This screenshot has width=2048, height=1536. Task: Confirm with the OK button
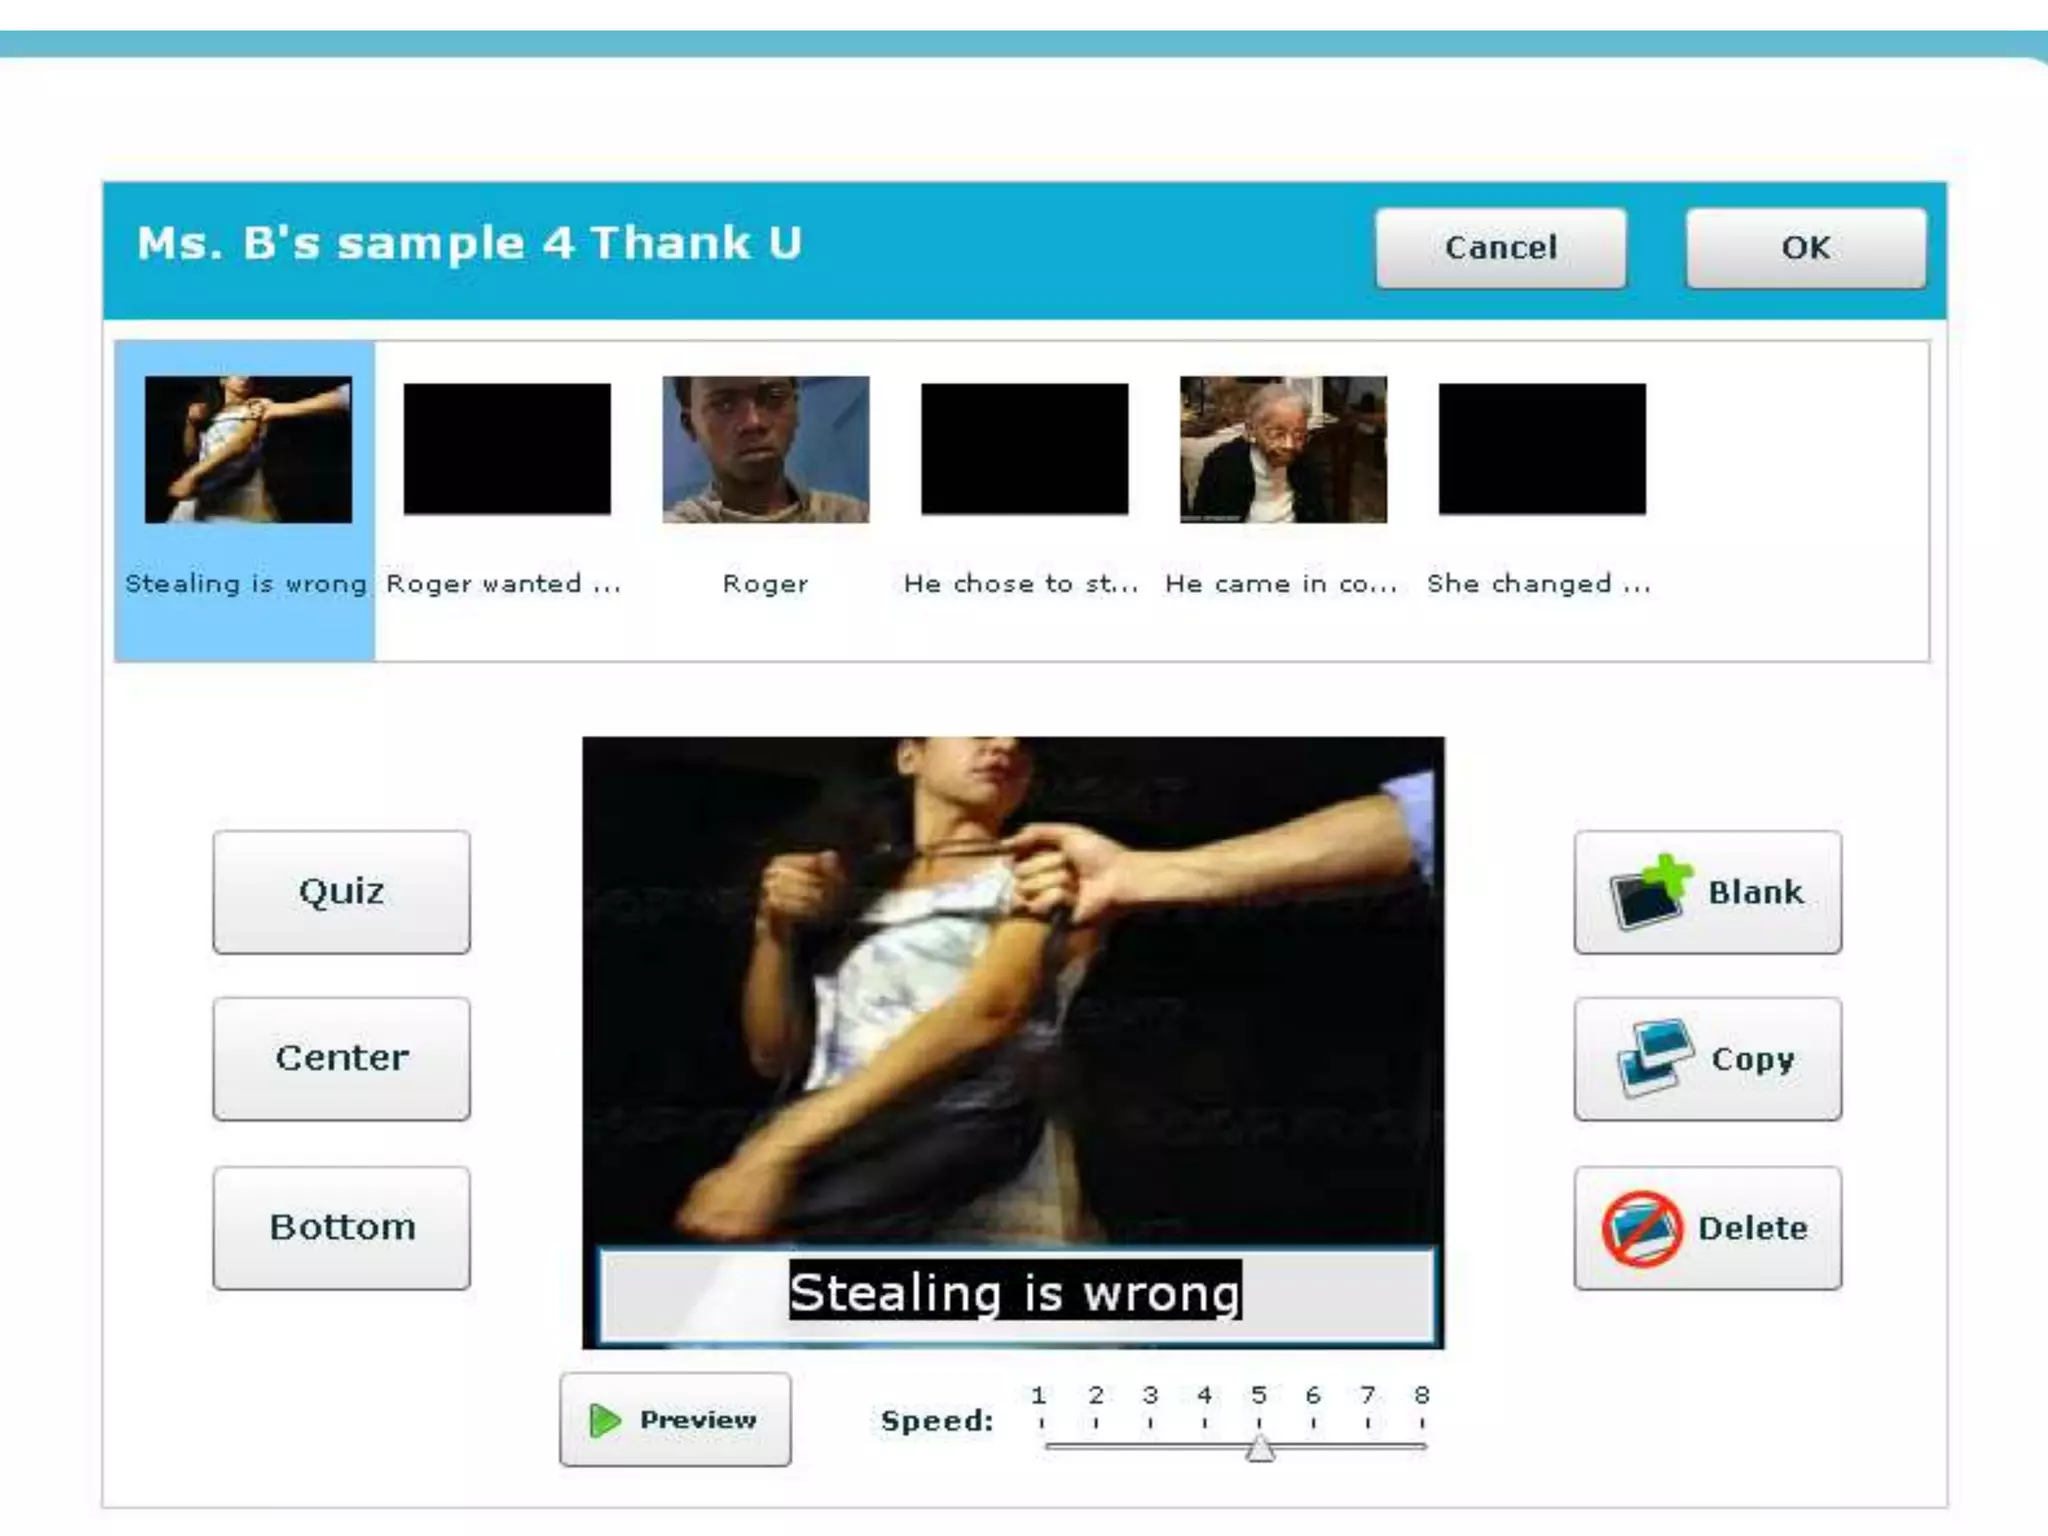pyautogui.click(x=1805, y=248)
